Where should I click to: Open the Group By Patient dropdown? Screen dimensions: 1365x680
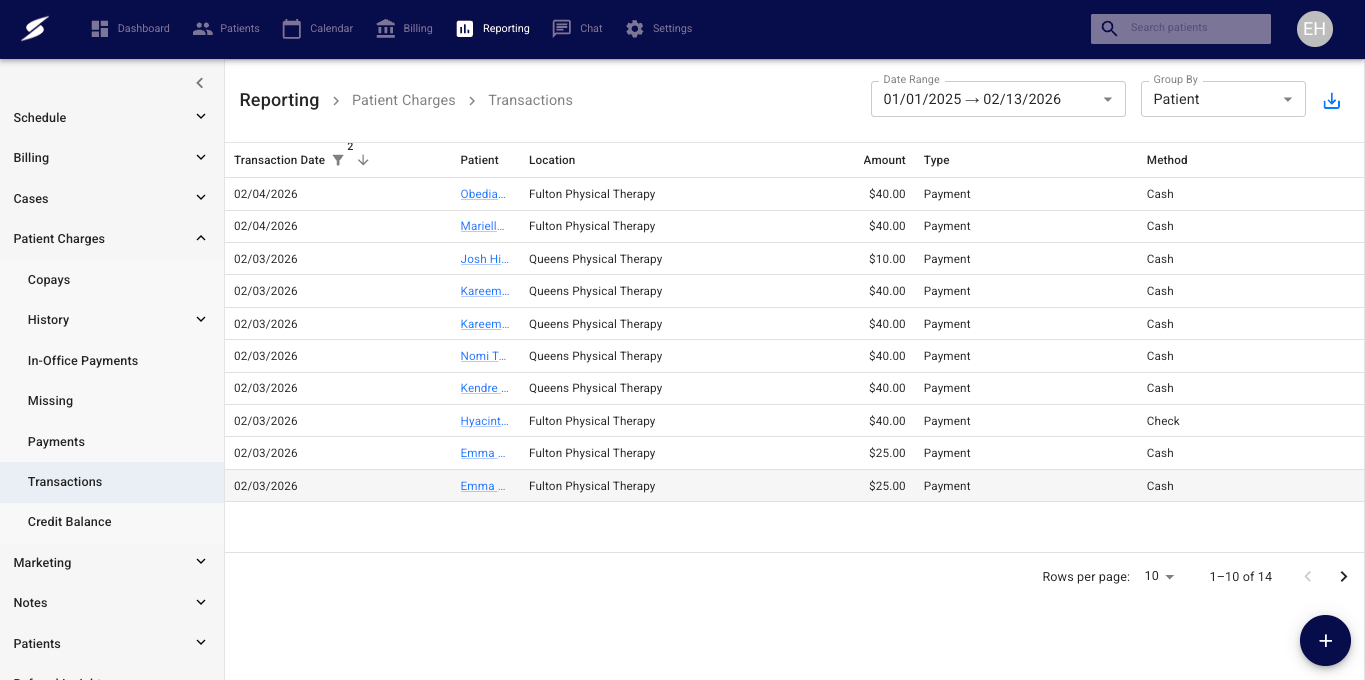[x=1222, y=100]
